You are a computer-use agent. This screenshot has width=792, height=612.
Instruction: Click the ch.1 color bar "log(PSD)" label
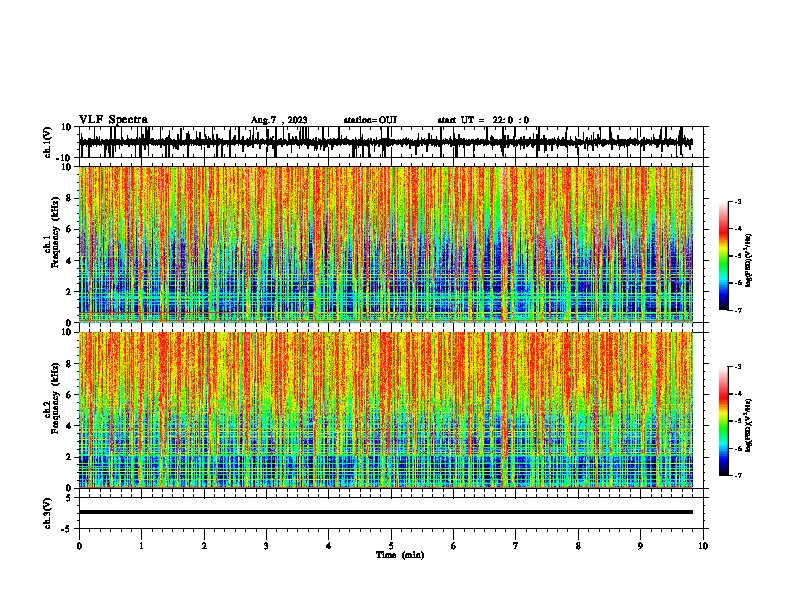749,261
